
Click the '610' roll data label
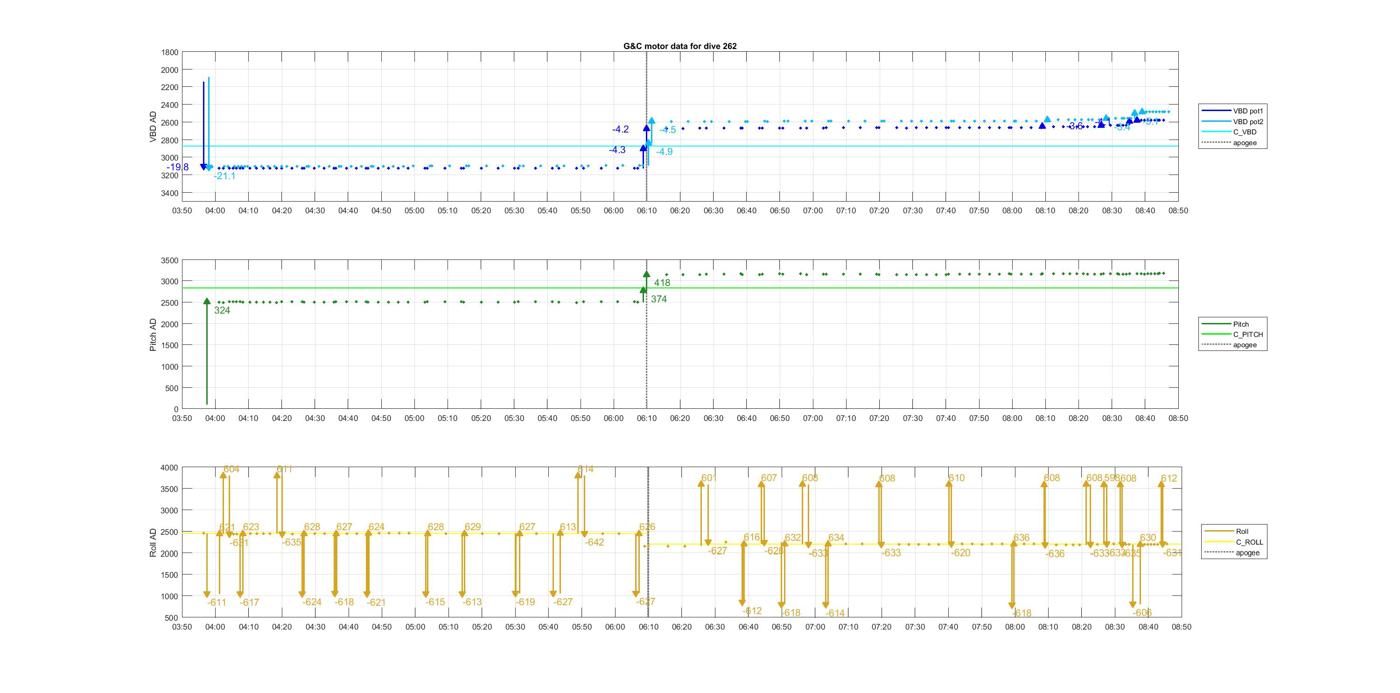point(957,478)
